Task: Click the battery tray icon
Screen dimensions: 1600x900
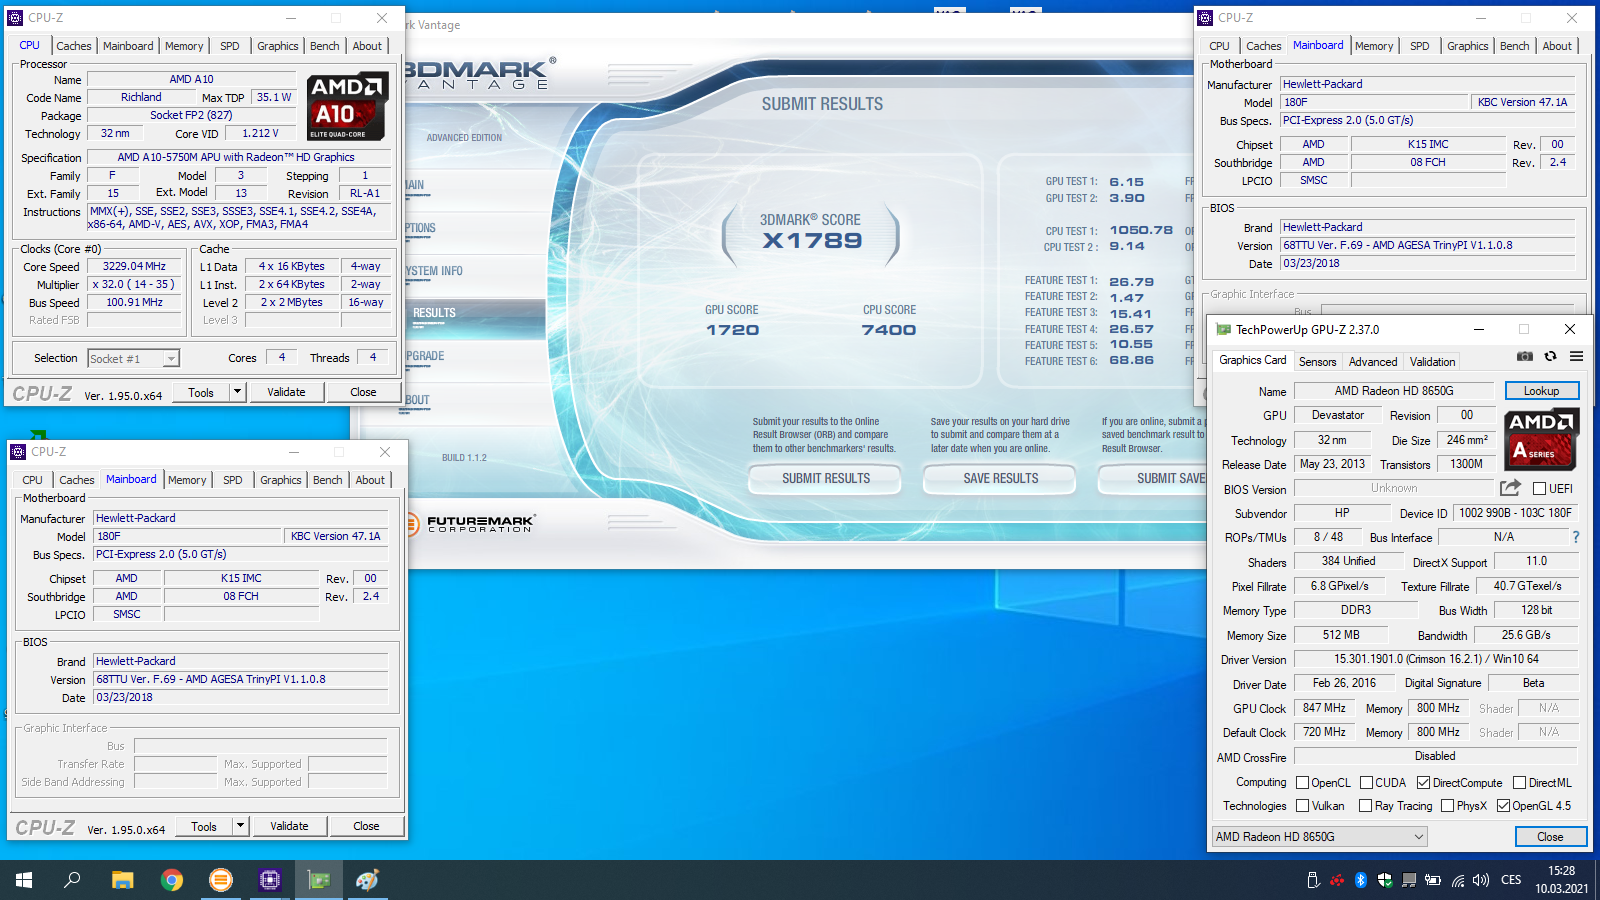Action: pyautogui.click(x=1433, y=880)
